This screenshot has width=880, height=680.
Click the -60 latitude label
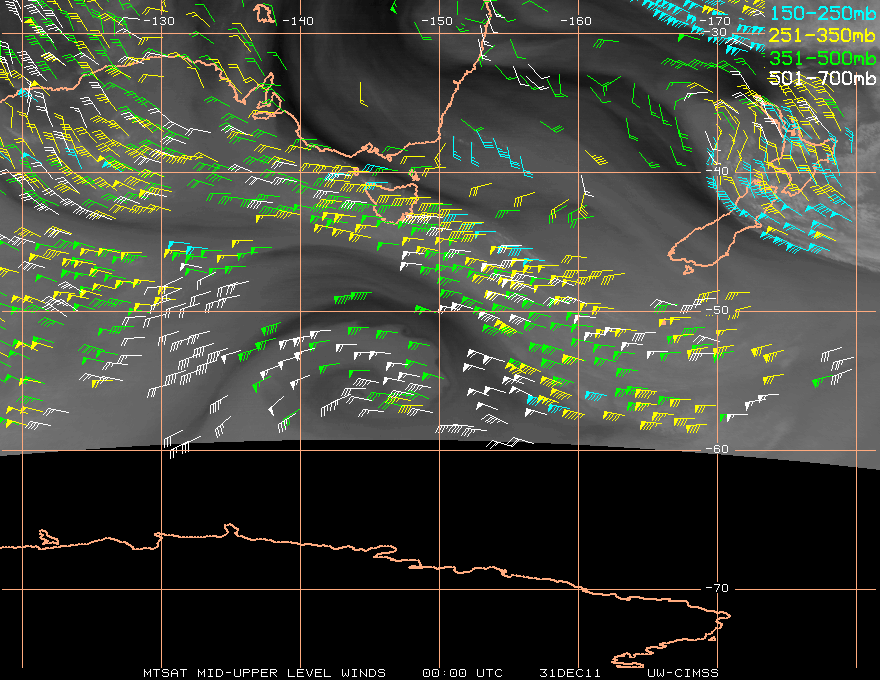click(x=717, y=449)
